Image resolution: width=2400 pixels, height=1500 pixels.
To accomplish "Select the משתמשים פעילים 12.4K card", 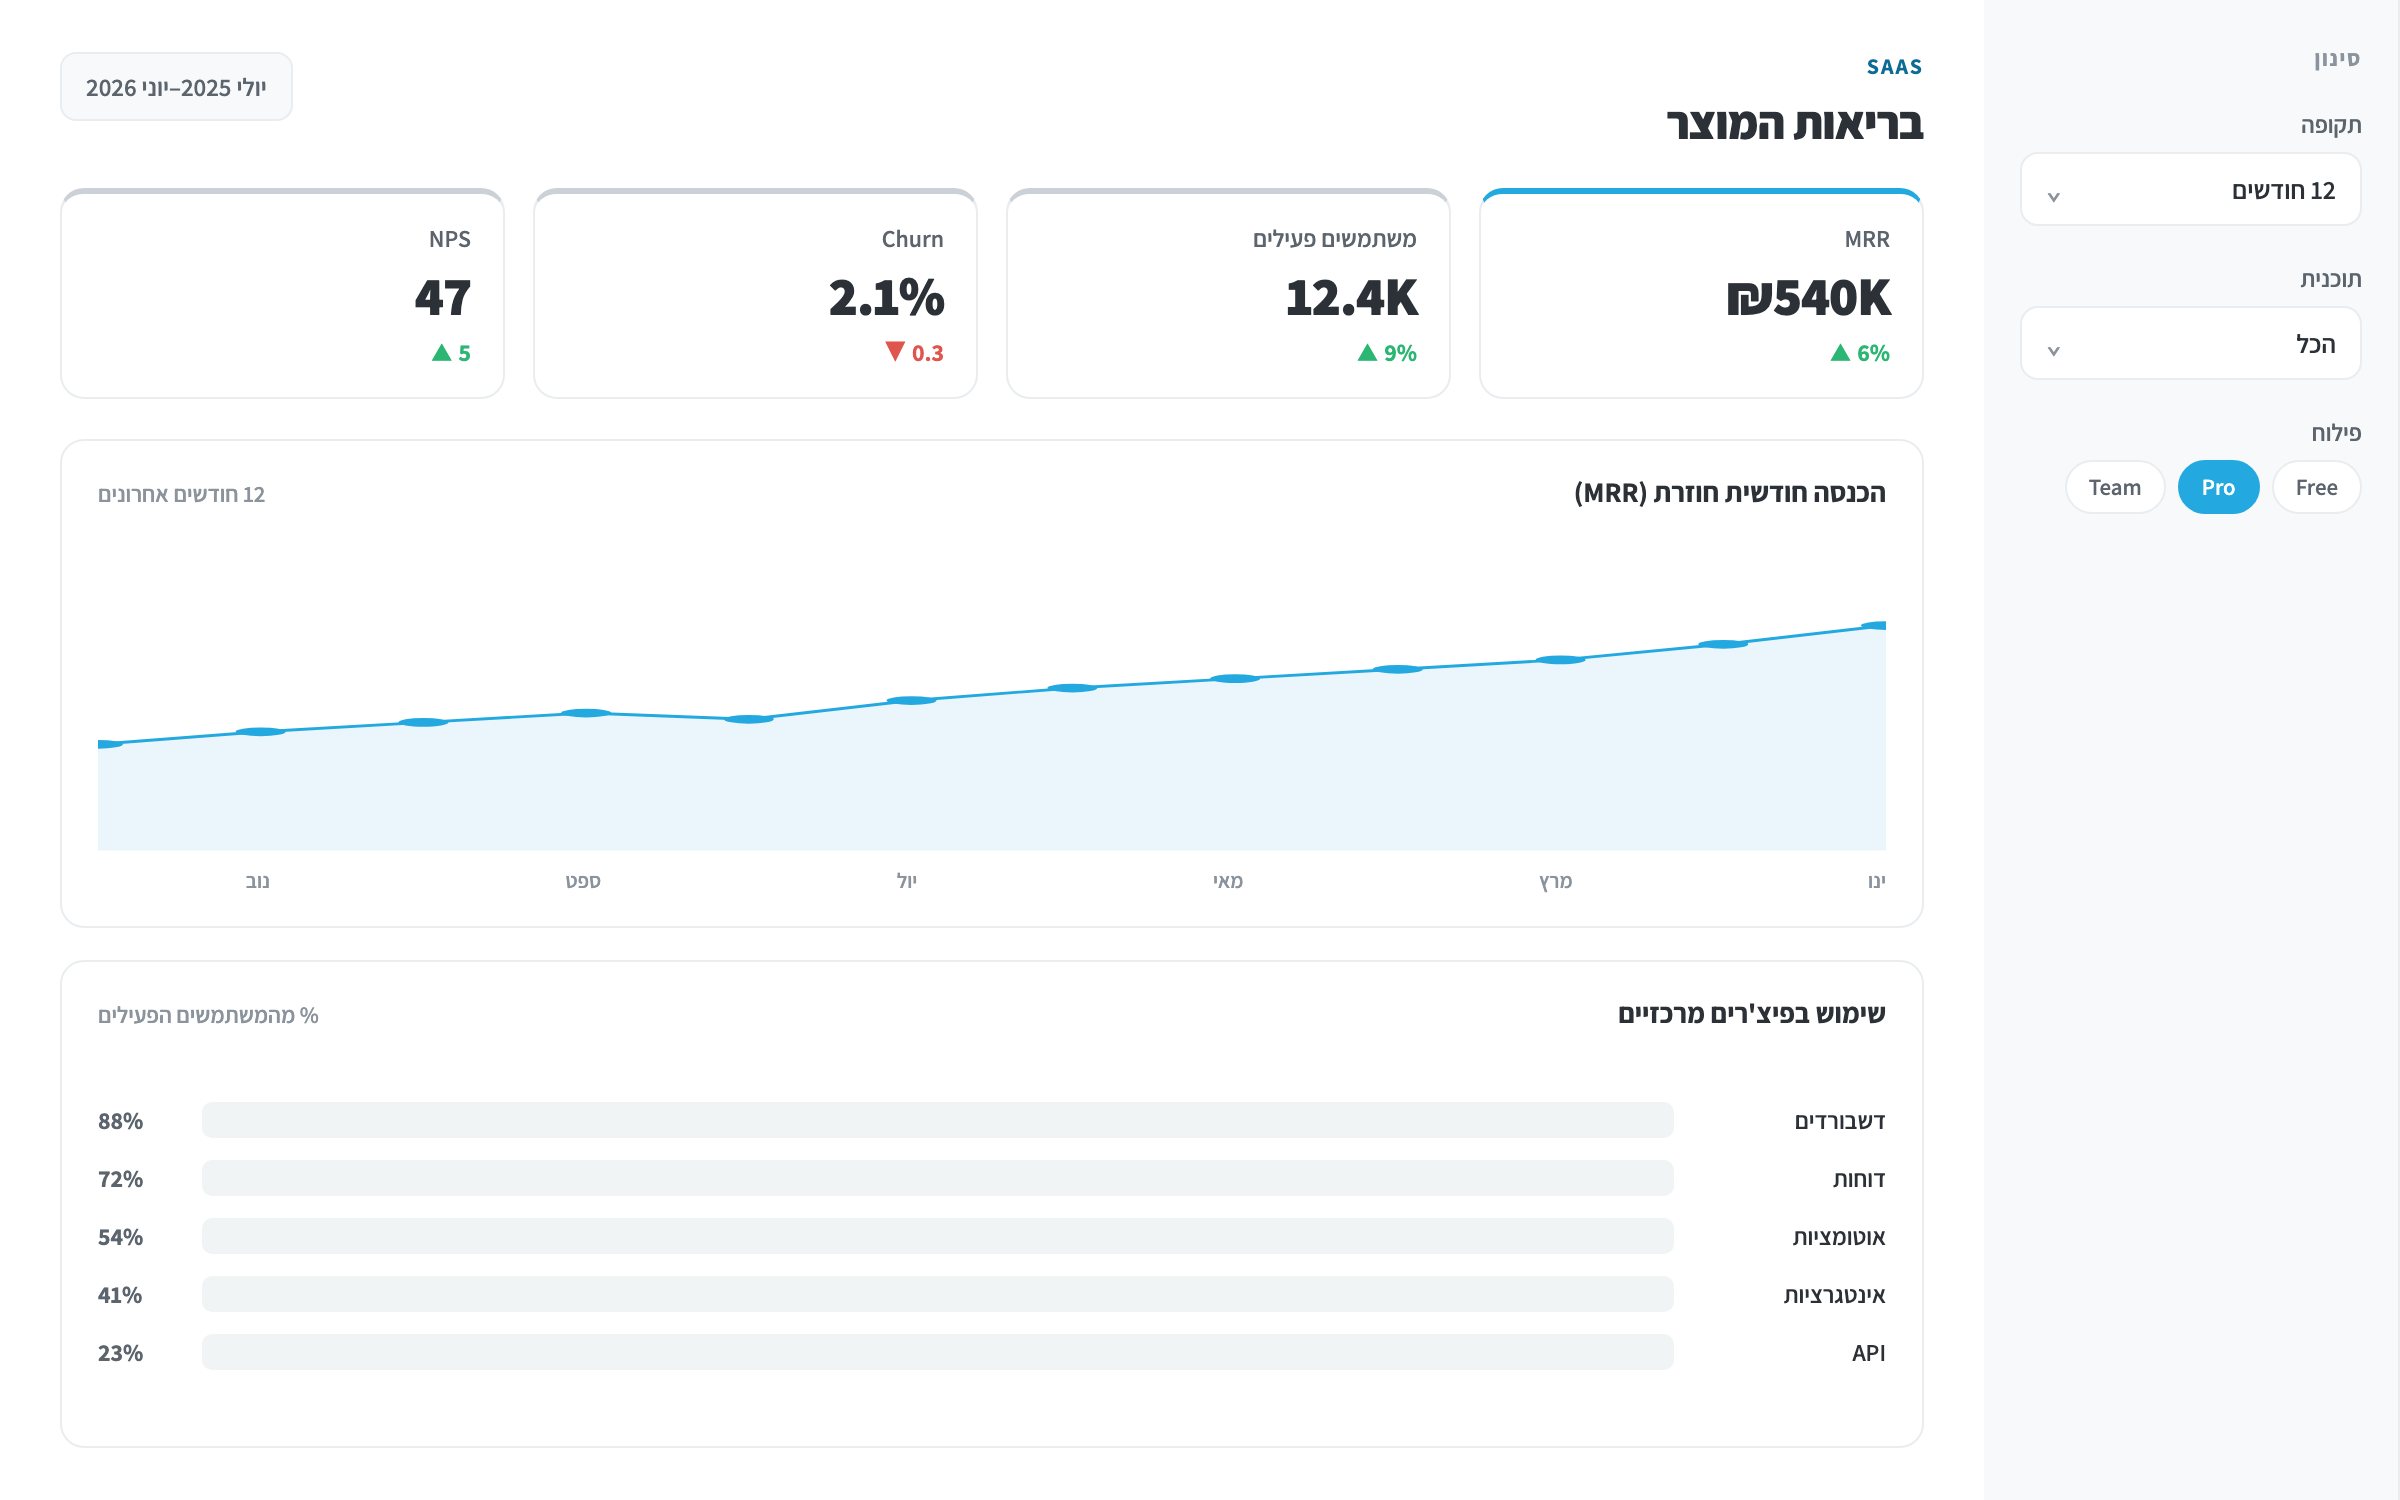I will 1228,293.
